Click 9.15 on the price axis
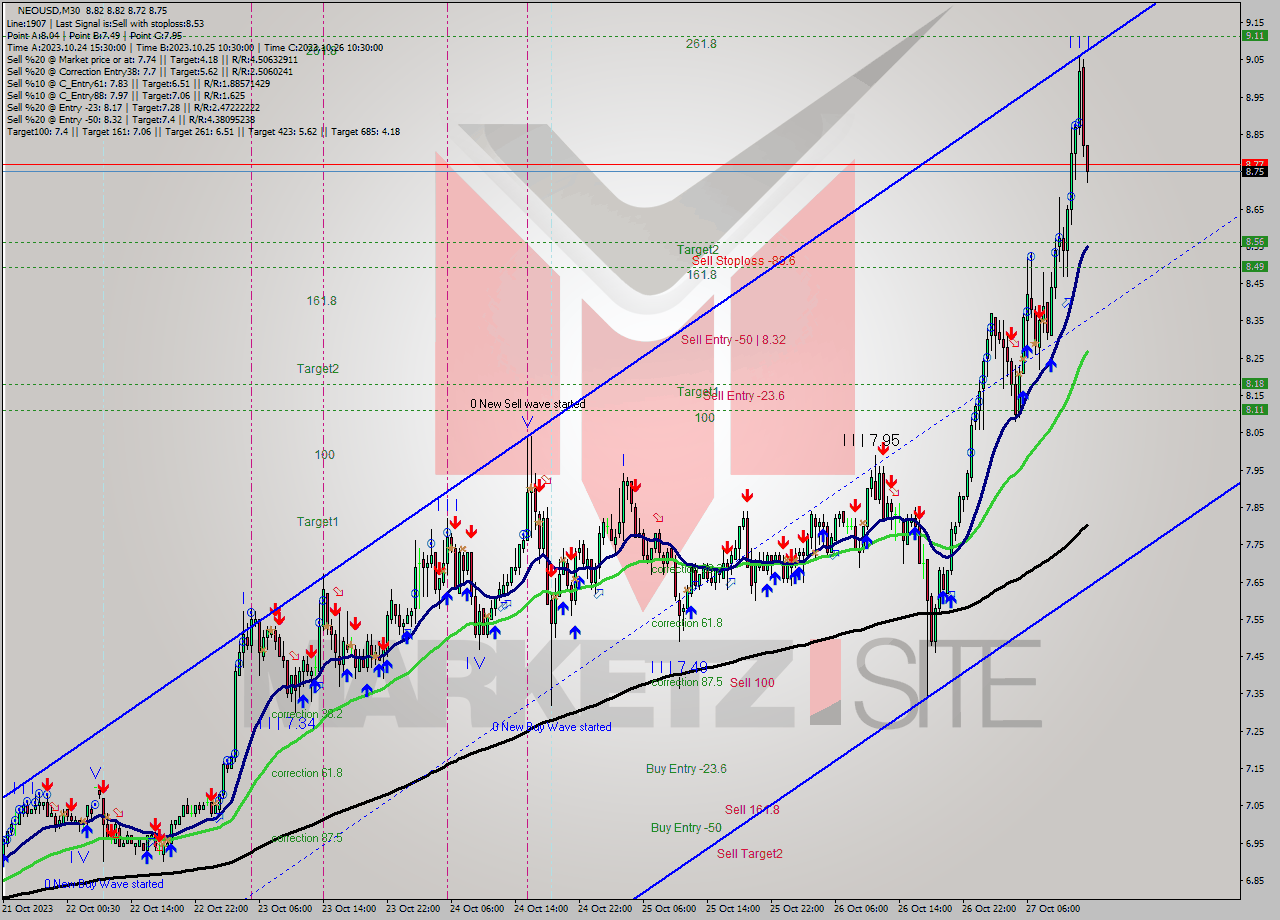1280x920 pixels. 1255,22
